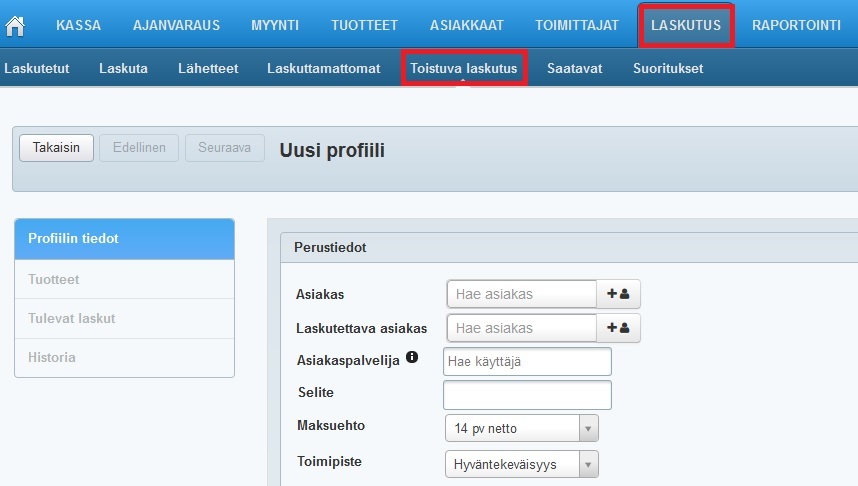The image size is (858, 486).
Task: Click into the Asiakaspalvelija user field
Action: pos(527,361)
